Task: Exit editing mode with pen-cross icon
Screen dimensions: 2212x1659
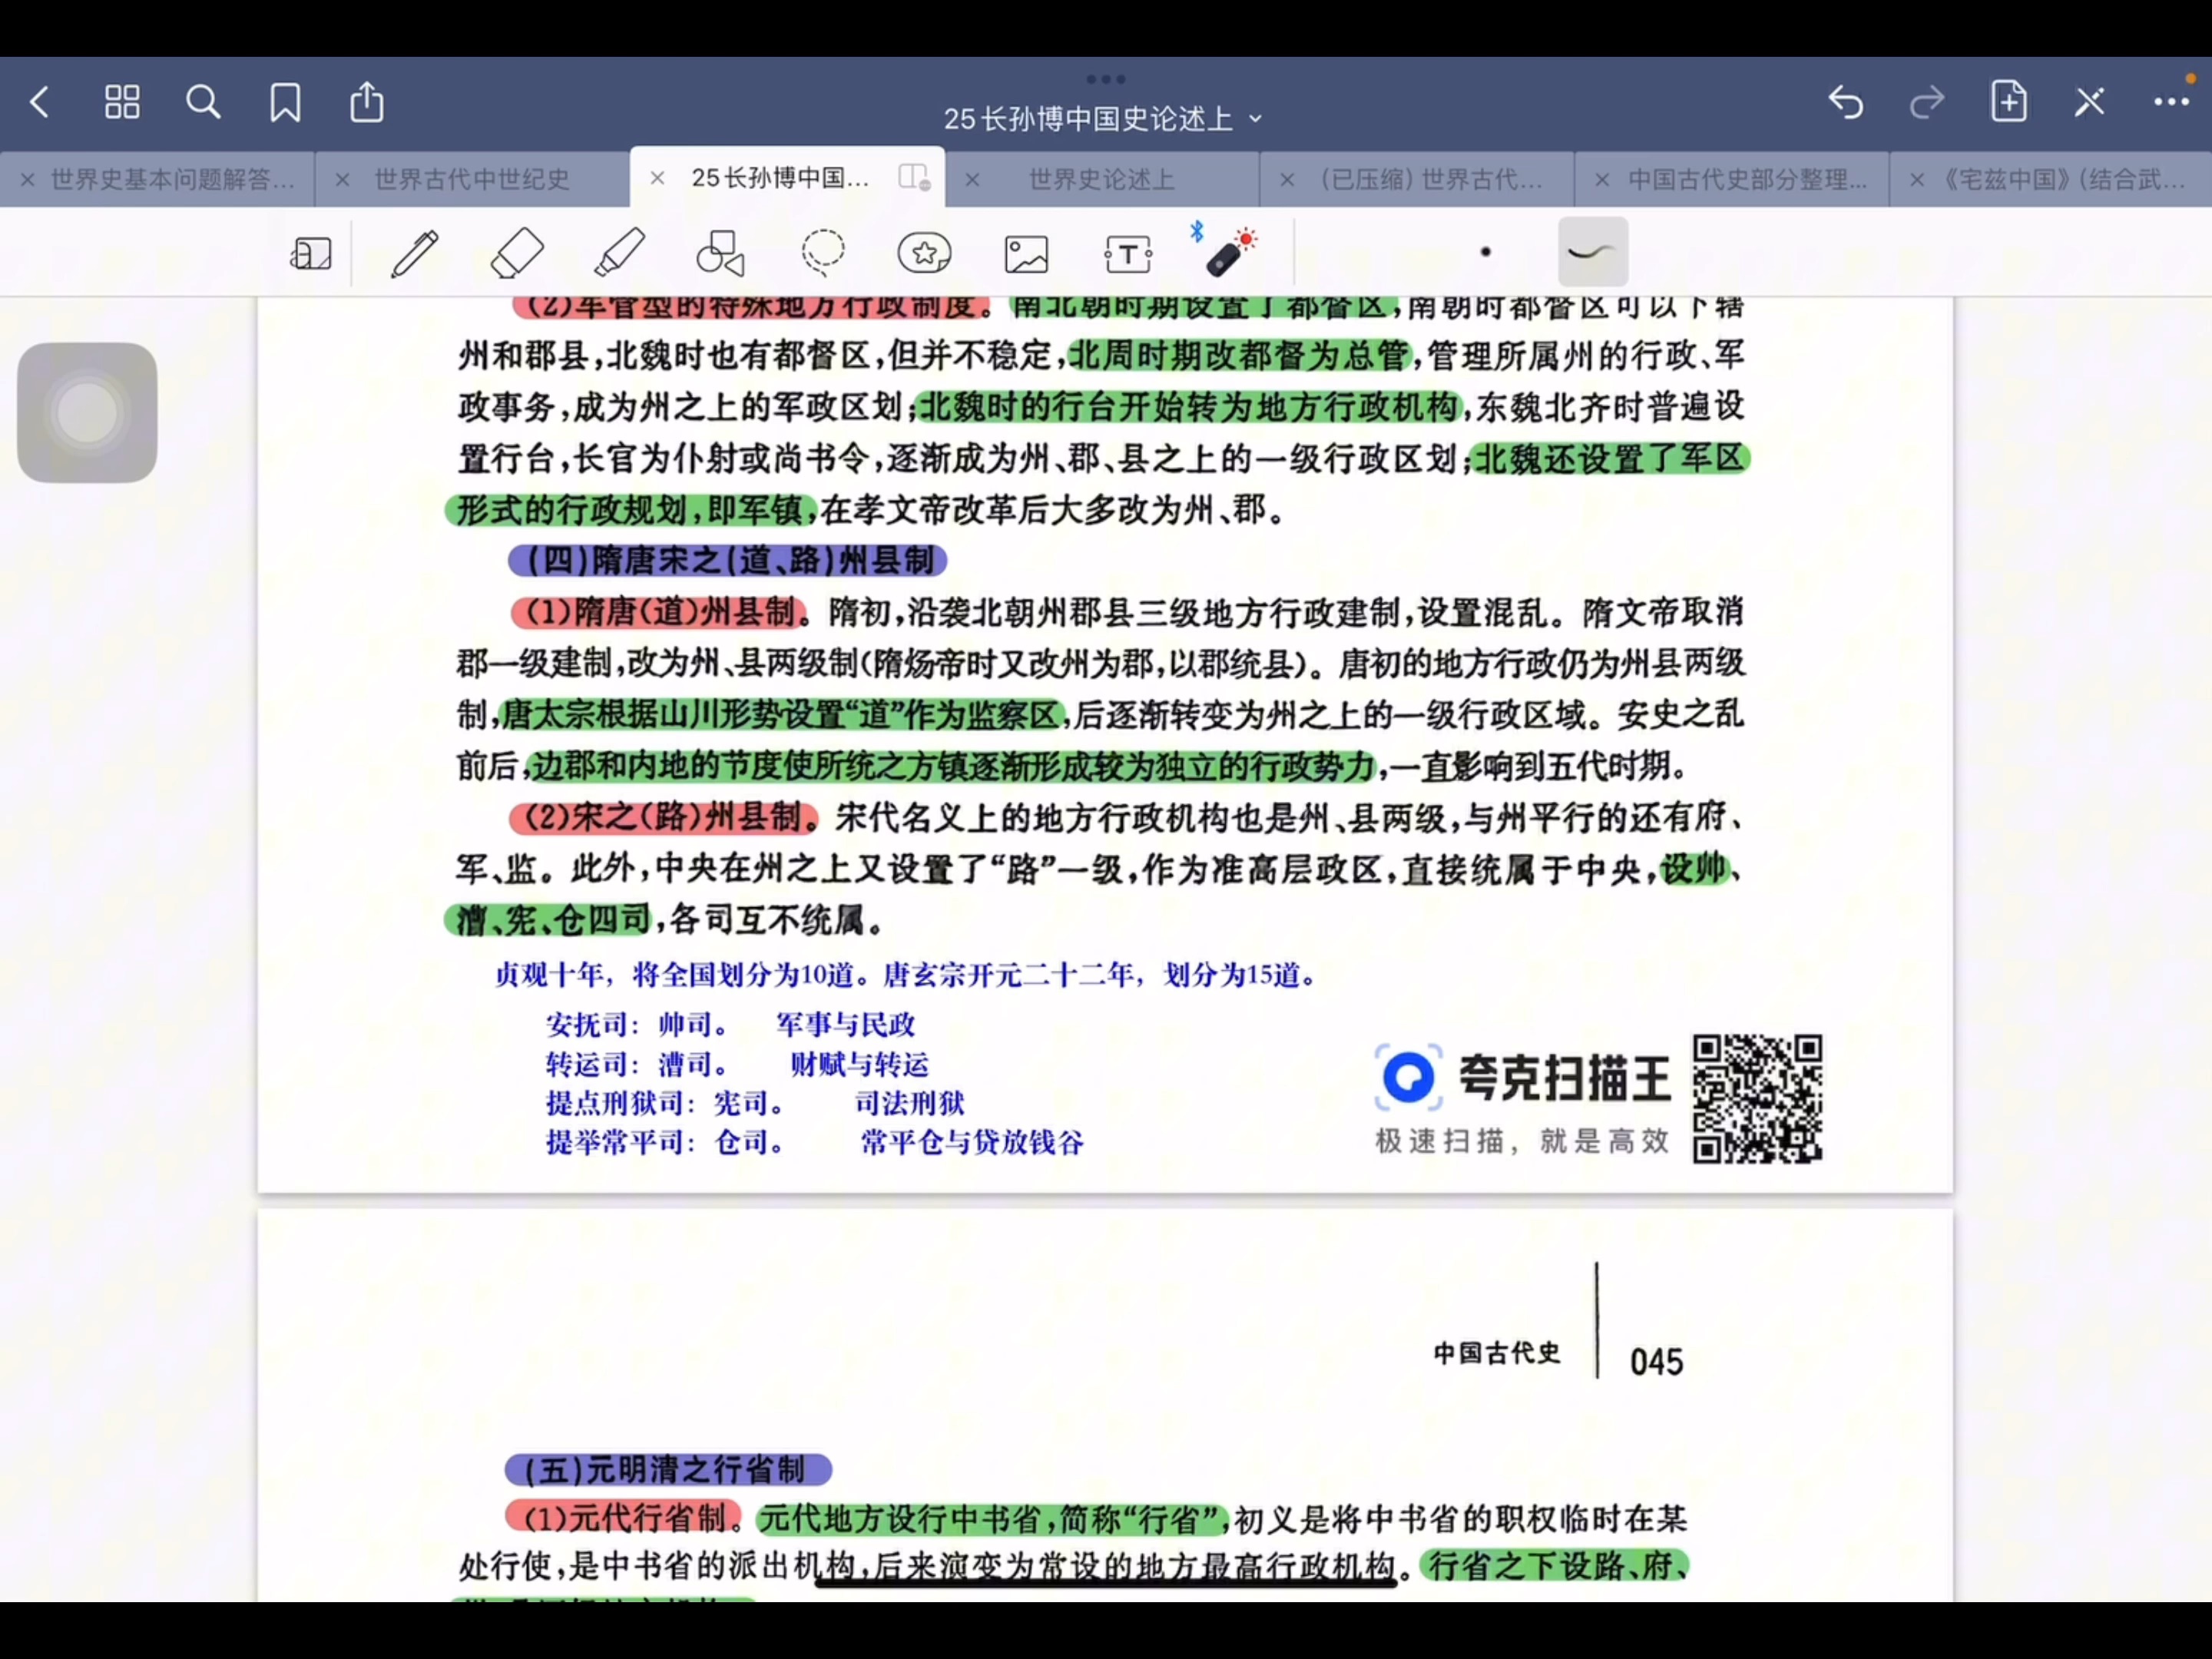Action: [x=2090, y=102]
